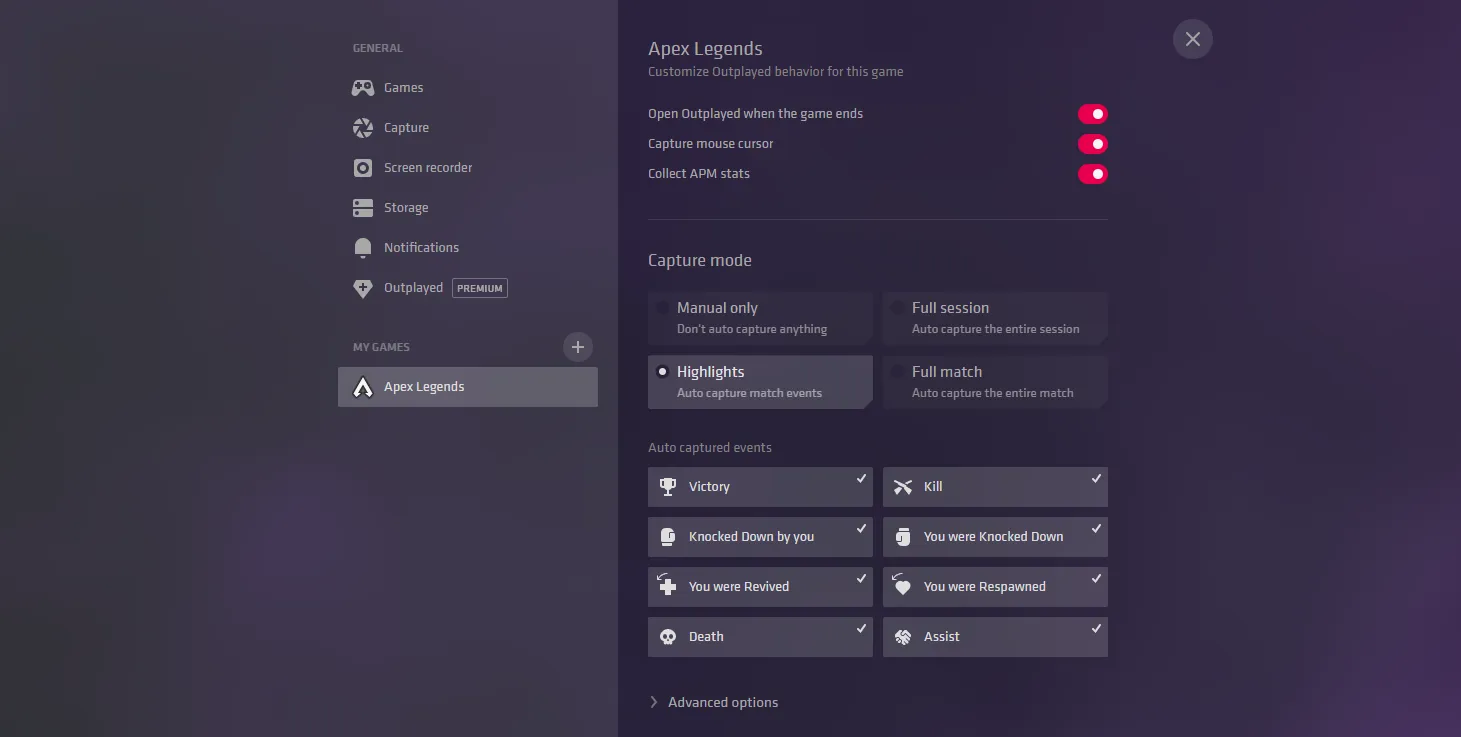Image resolution: width=1461 pixels, height=737 pixels.
Task: Click the You were Respawned heart icon
Action: tap(902, 586)
